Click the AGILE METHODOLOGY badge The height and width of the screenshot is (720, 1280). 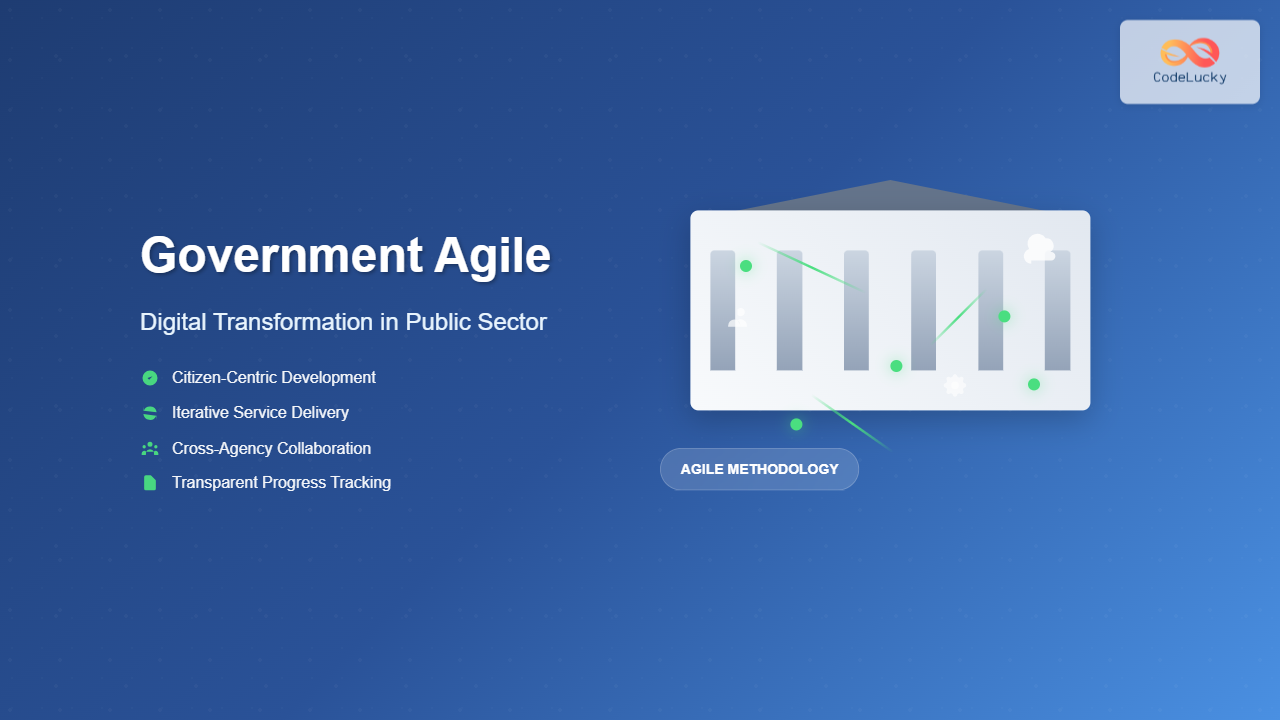[x=759, y=469]
